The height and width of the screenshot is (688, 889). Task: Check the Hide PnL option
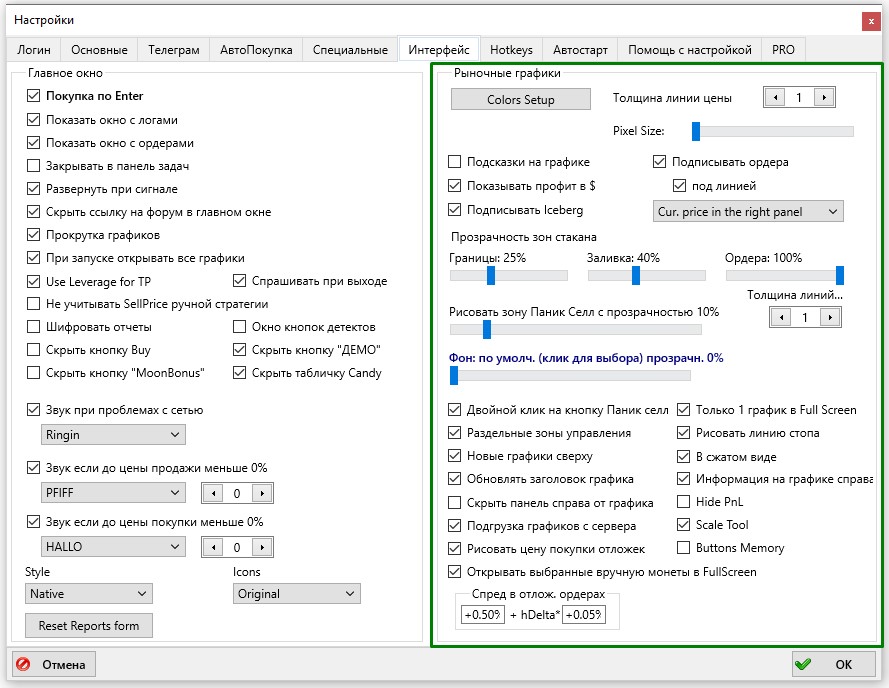click(x=684, y=501)
